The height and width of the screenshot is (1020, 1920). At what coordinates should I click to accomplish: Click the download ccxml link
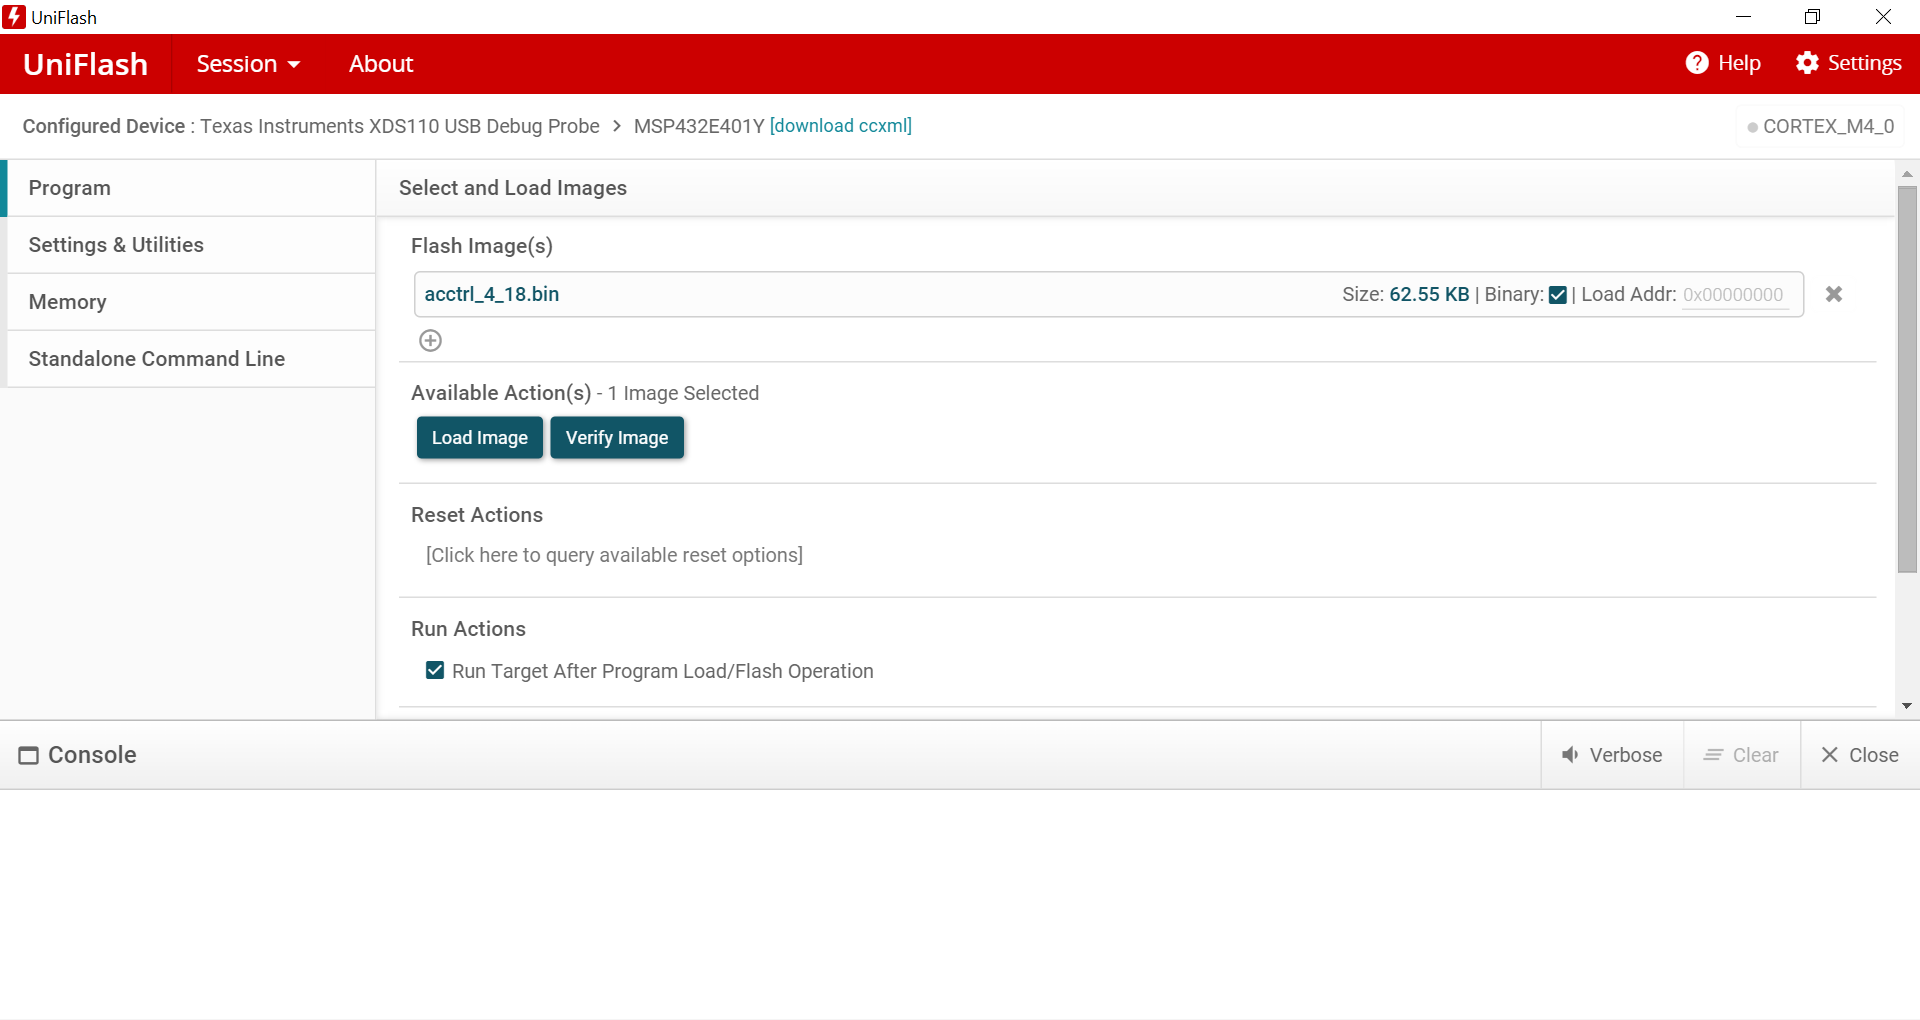click(x=840, y=126)
